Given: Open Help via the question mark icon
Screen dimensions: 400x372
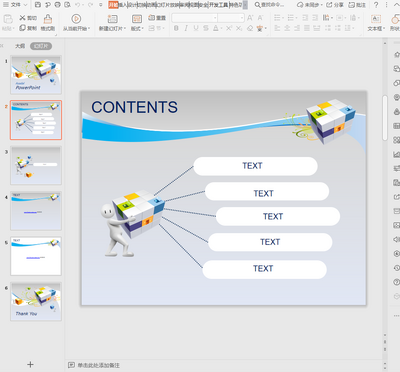Looking at the screenshot, I should pos(376,5).
